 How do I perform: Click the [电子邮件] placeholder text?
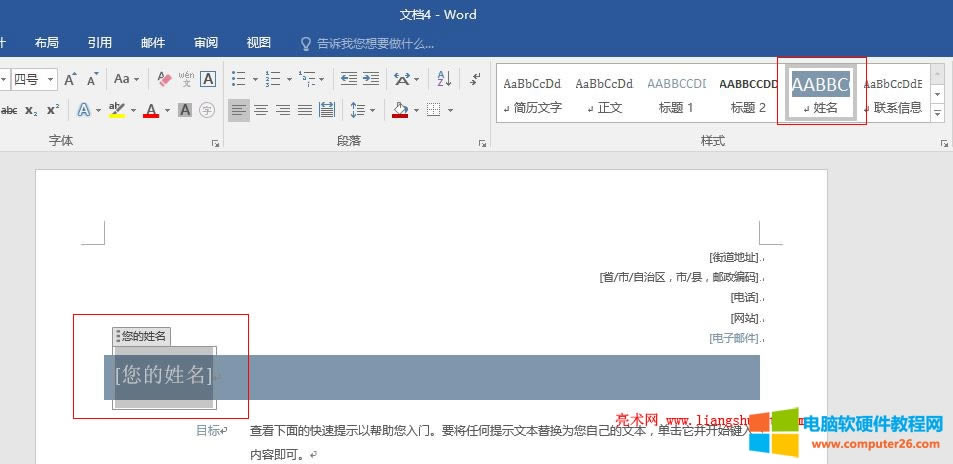pos(733,338)
